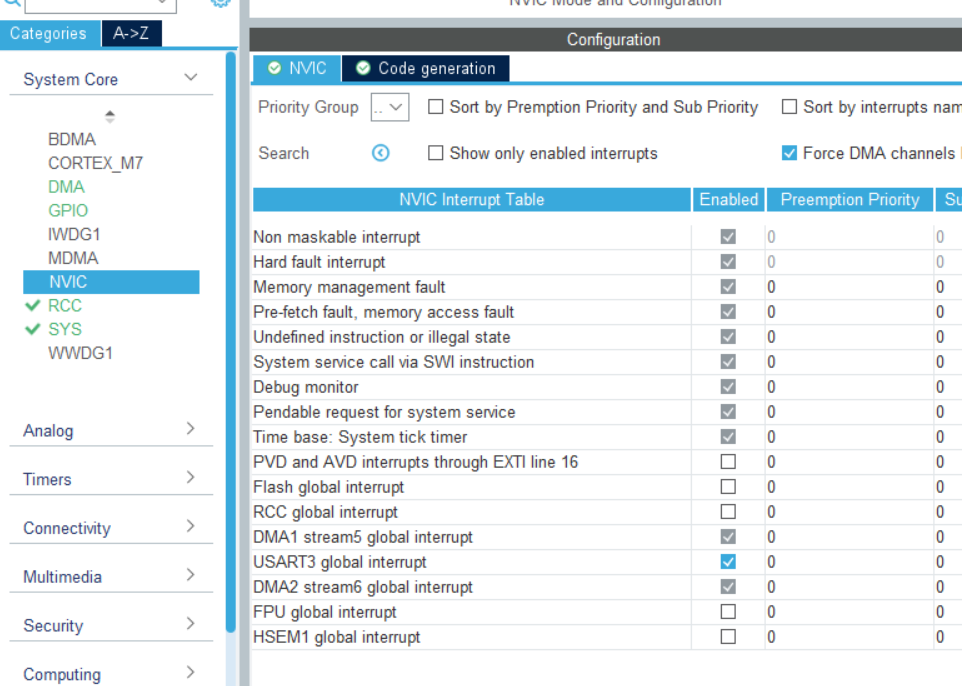Click the Preemption Priority column header
Viewport: 962px width, 686px height.
click(x=850, y=199)
